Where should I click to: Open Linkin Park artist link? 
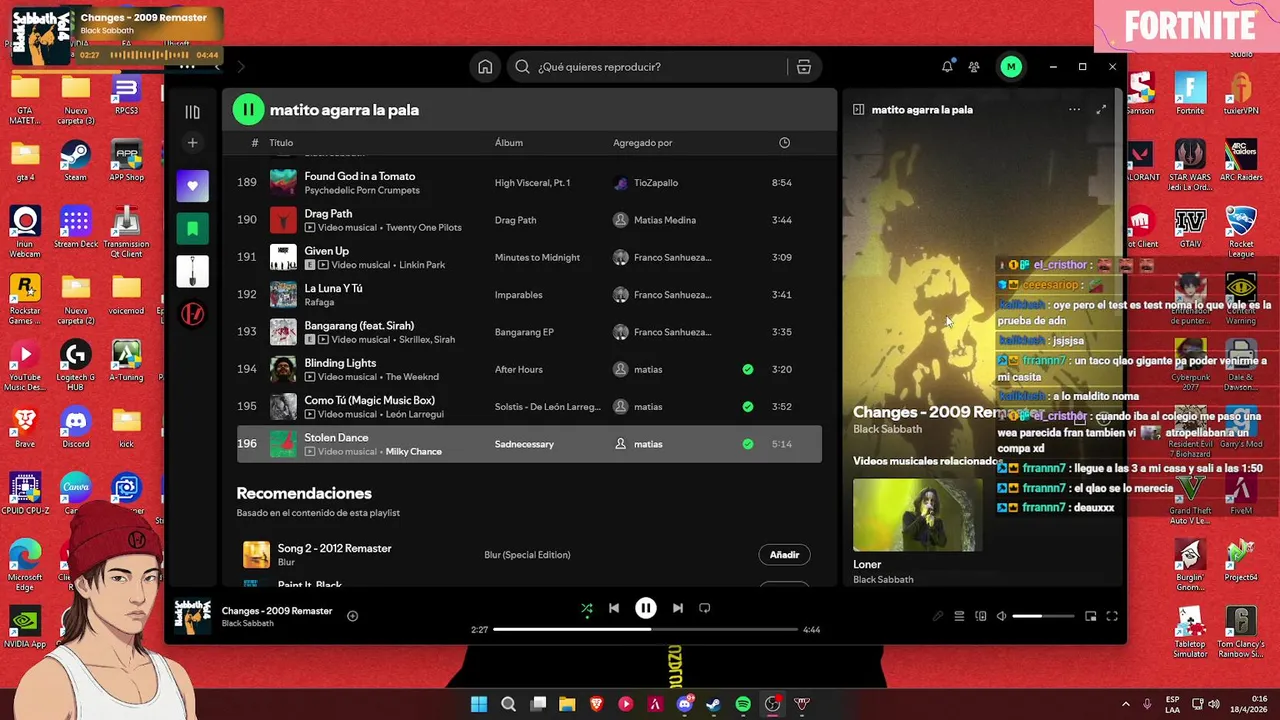pos(422,265)
